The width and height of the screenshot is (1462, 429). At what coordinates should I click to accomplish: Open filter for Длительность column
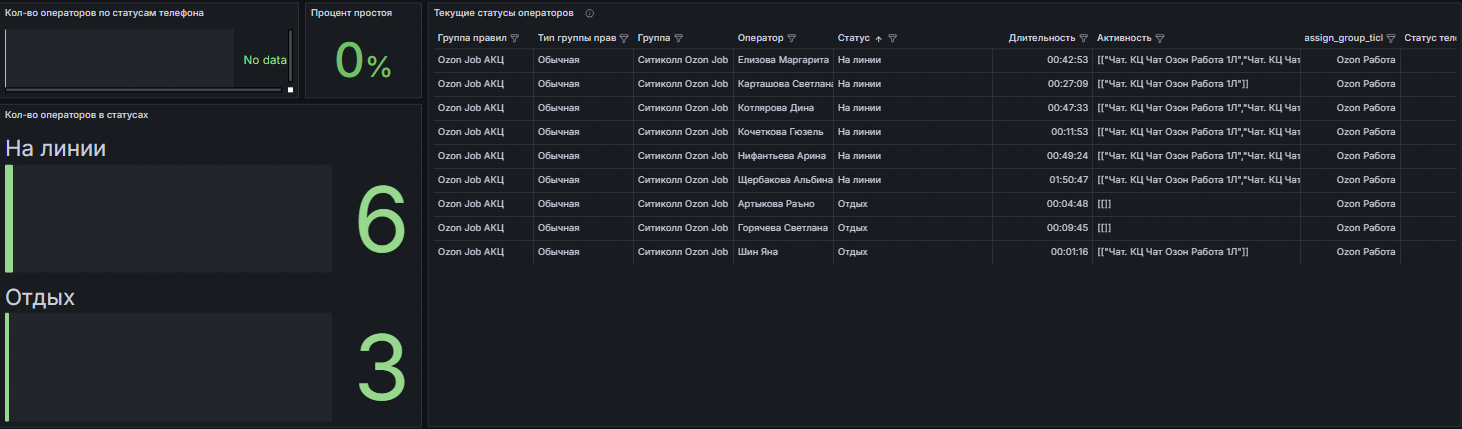(x=1083, y=38)
